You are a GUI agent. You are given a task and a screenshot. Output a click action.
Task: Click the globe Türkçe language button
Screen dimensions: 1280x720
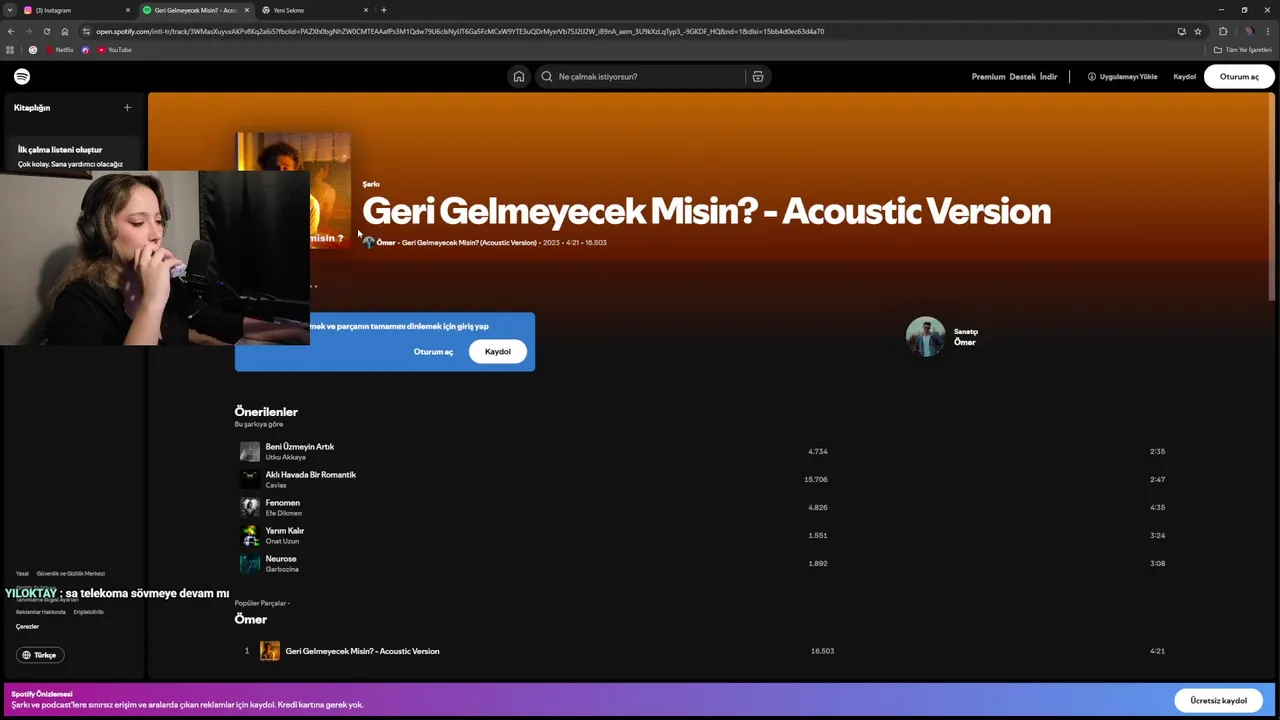(x=40, y=655)
